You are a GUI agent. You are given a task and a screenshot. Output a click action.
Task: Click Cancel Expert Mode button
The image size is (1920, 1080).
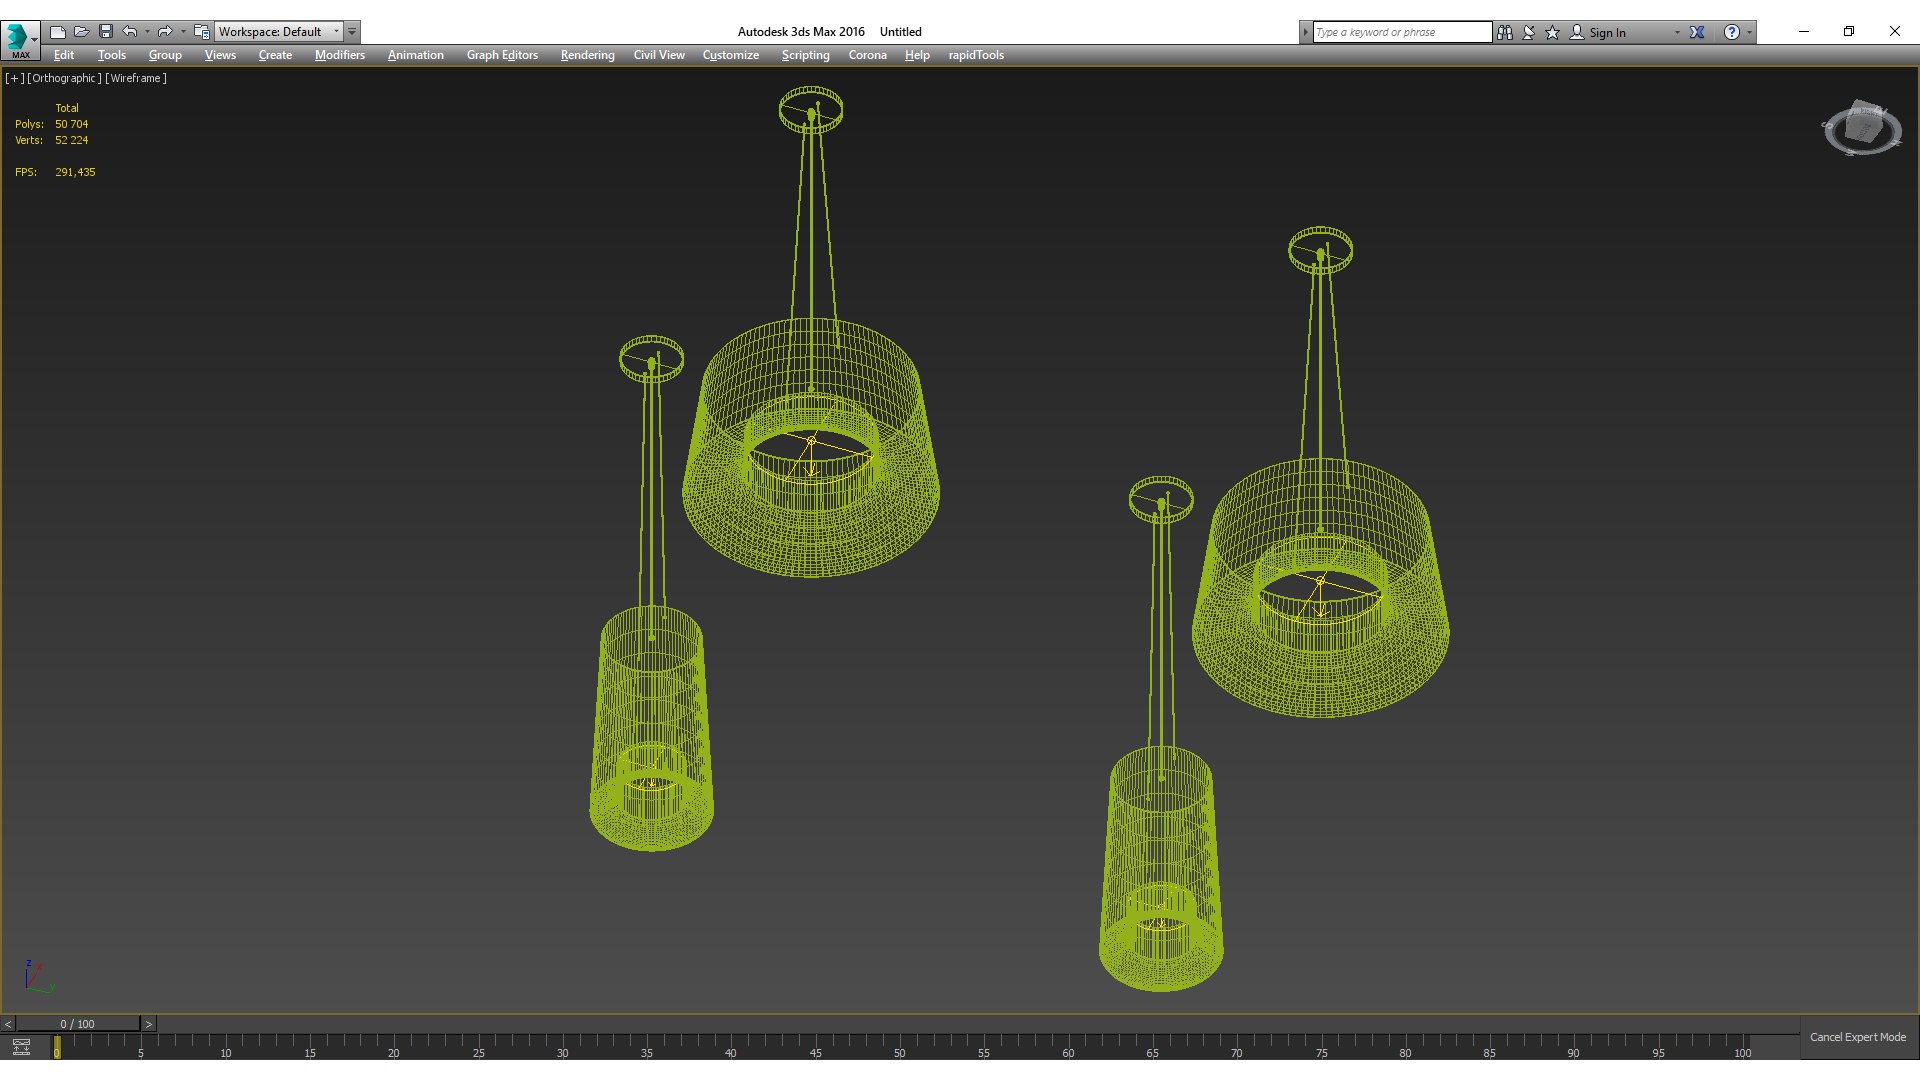(1858, 1037)
